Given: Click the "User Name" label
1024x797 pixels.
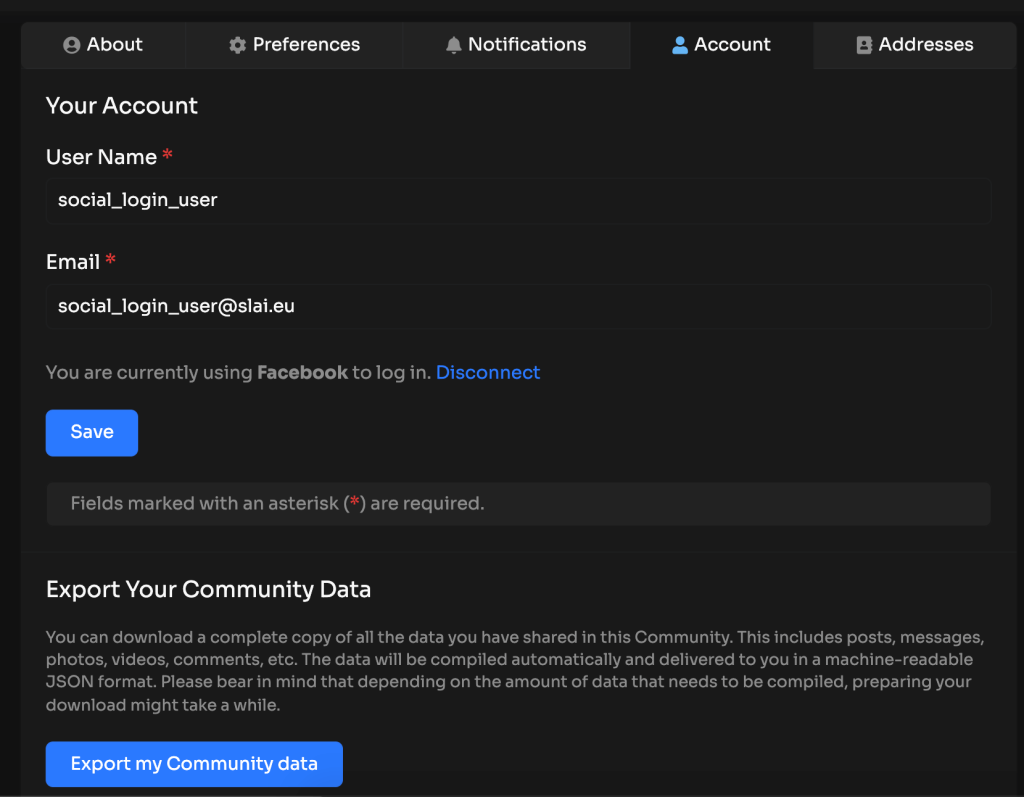Looking at the screenshot, I should click(x=101, y=157).
